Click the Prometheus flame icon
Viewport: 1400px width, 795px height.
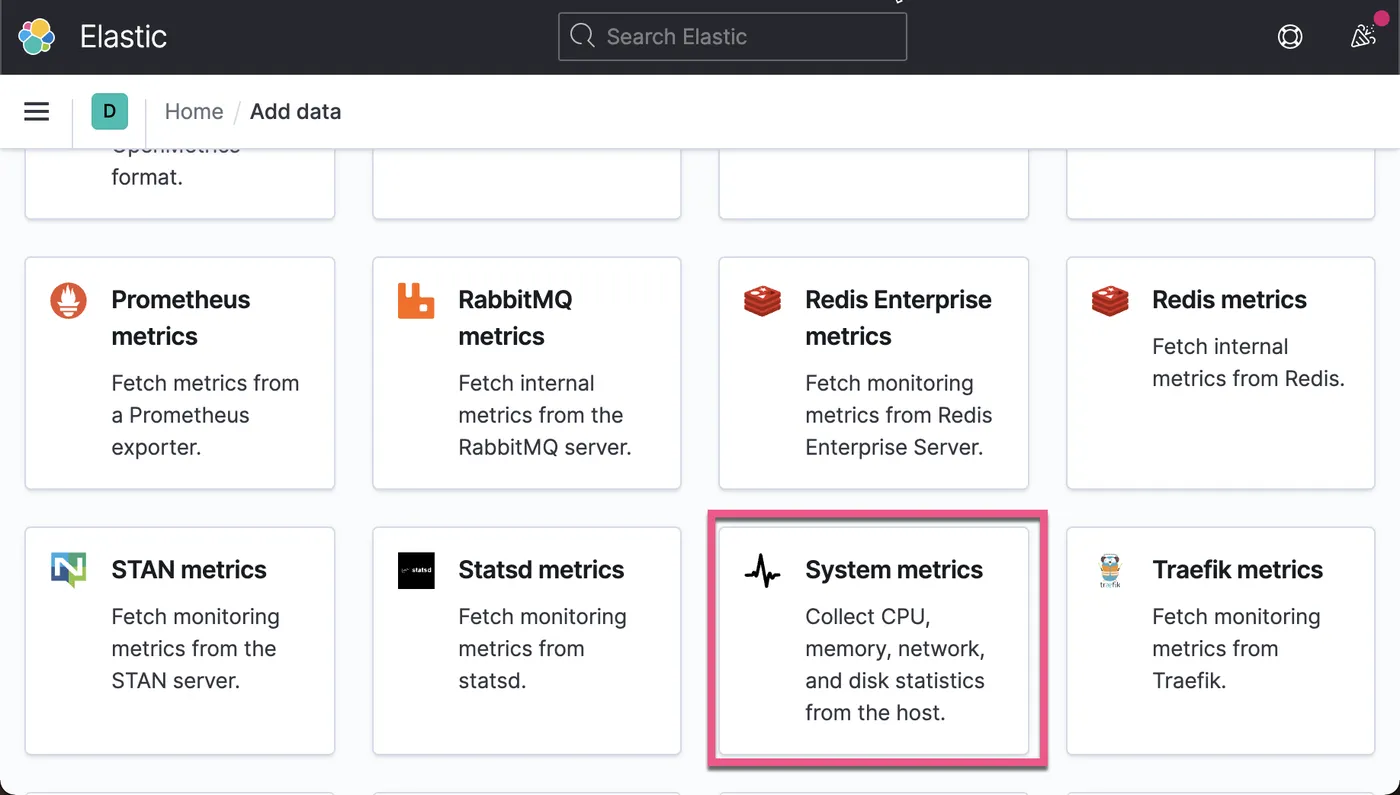click(69, 300)
